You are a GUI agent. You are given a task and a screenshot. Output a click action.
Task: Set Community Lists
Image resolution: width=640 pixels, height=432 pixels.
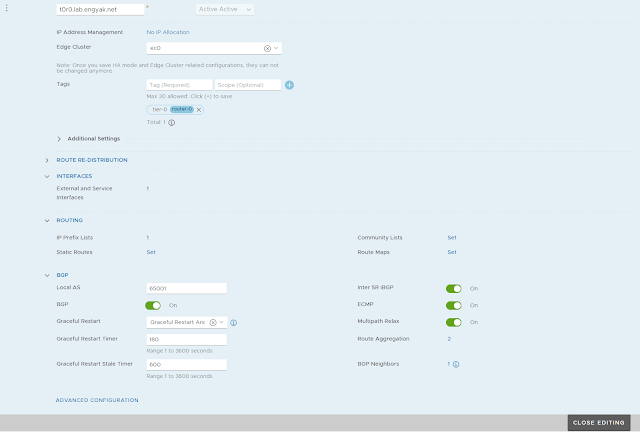tap(452, 238)
